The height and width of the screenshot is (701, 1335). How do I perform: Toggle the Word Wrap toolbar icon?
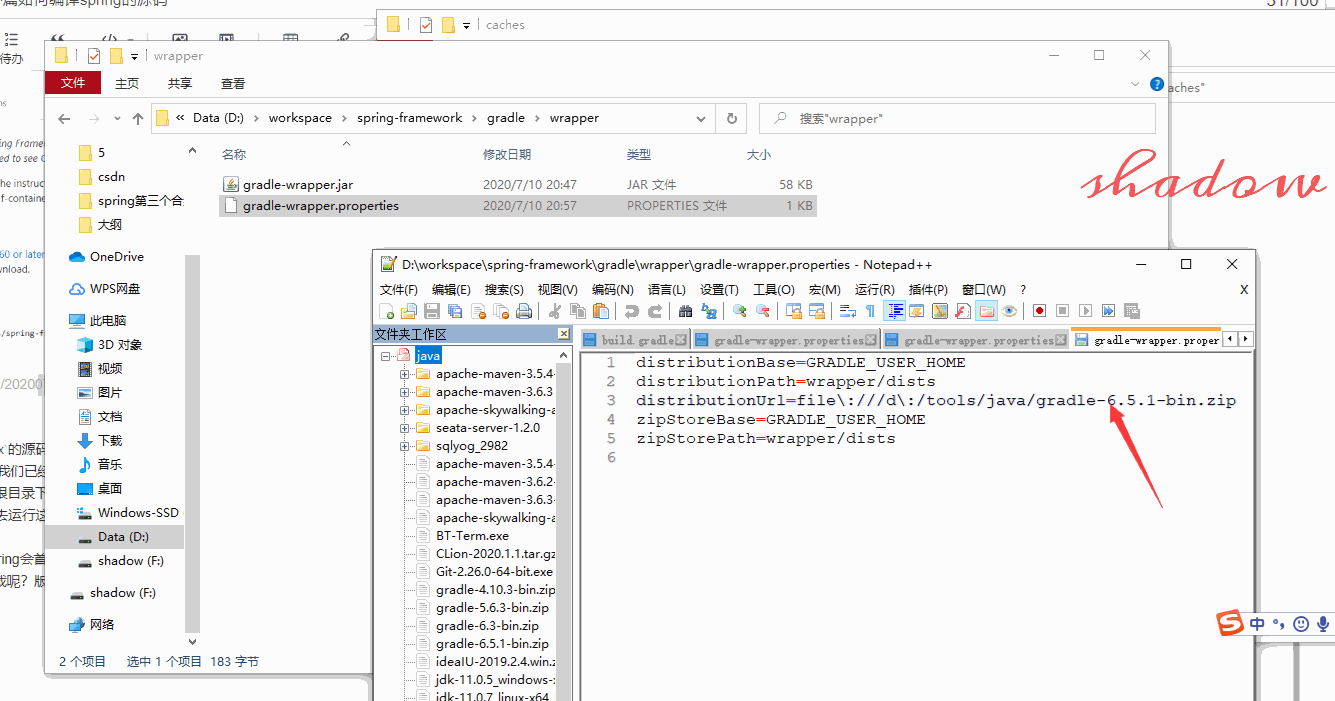point(848,311)
